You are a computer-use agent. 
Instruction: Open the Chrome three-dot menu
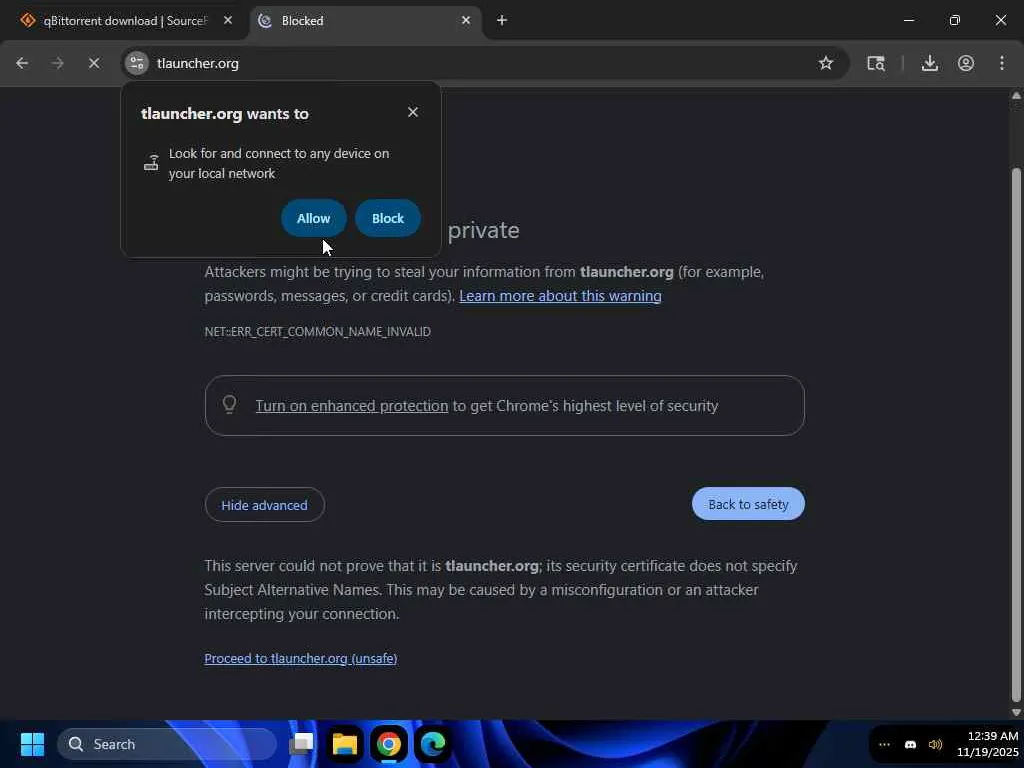(x=1002, y=63)
